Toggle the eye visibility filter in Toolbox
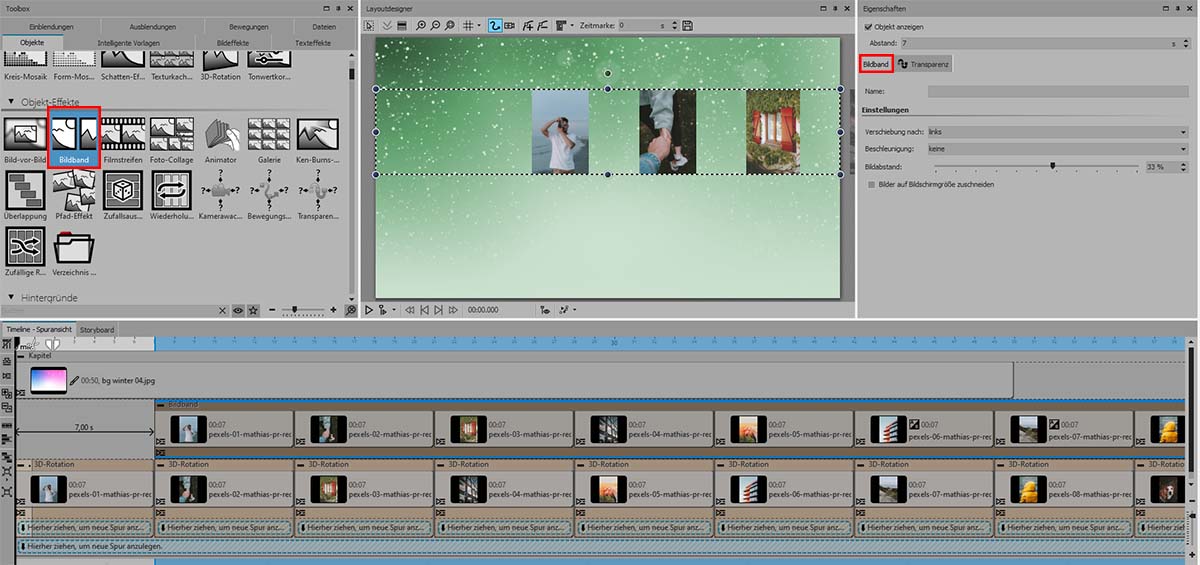1200x565 pixels. pos(238,311)
